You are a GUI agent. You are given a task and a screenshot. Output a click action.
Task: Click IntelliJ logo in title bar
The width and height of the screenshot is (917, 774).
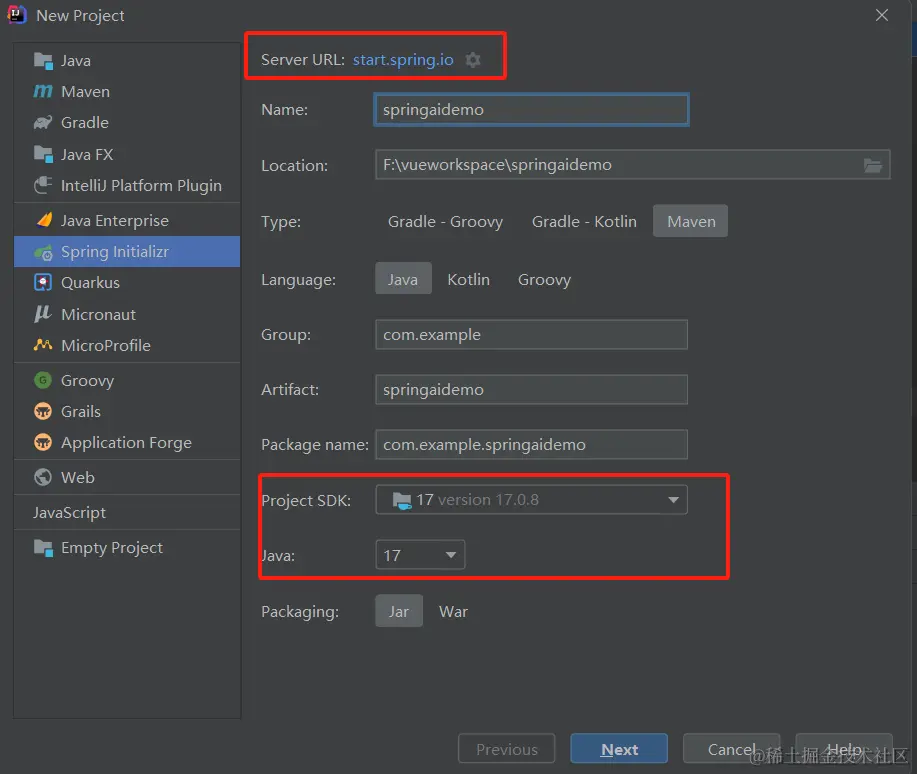click(17, 15)
